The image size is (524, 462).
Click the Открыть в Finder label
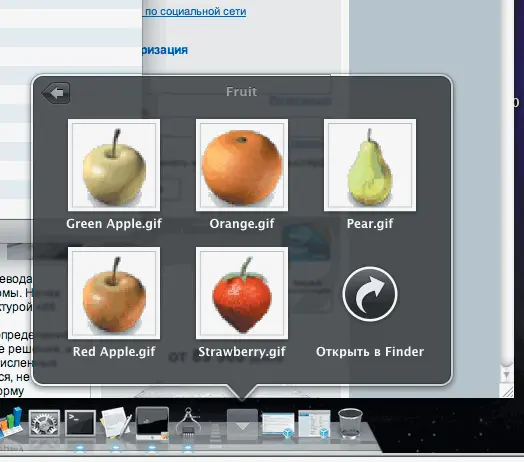click(x=370, y=352)
